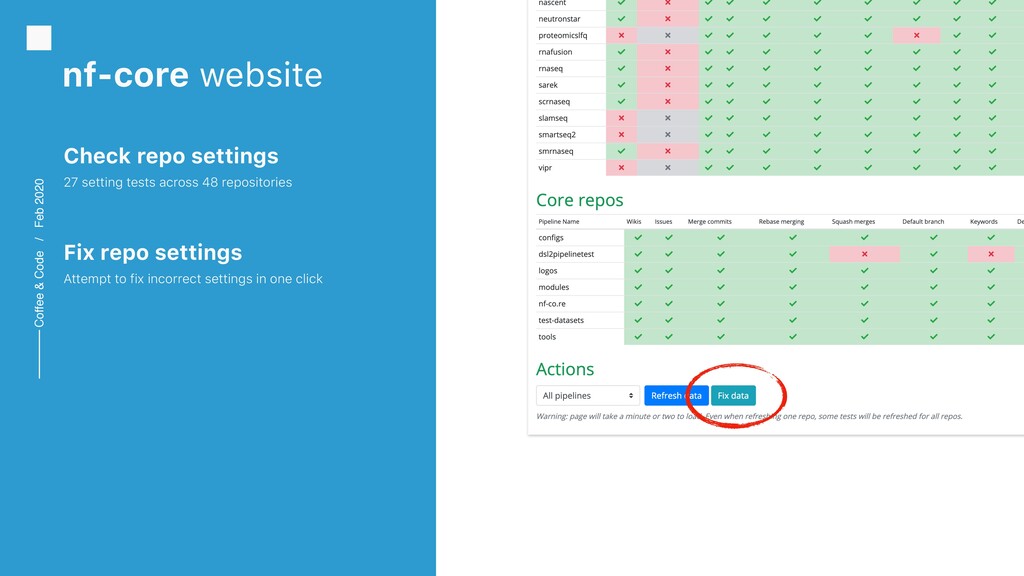Click configs Wikis check mark
This screenshot has width=1024, height=576.
[x=638, y=238]
